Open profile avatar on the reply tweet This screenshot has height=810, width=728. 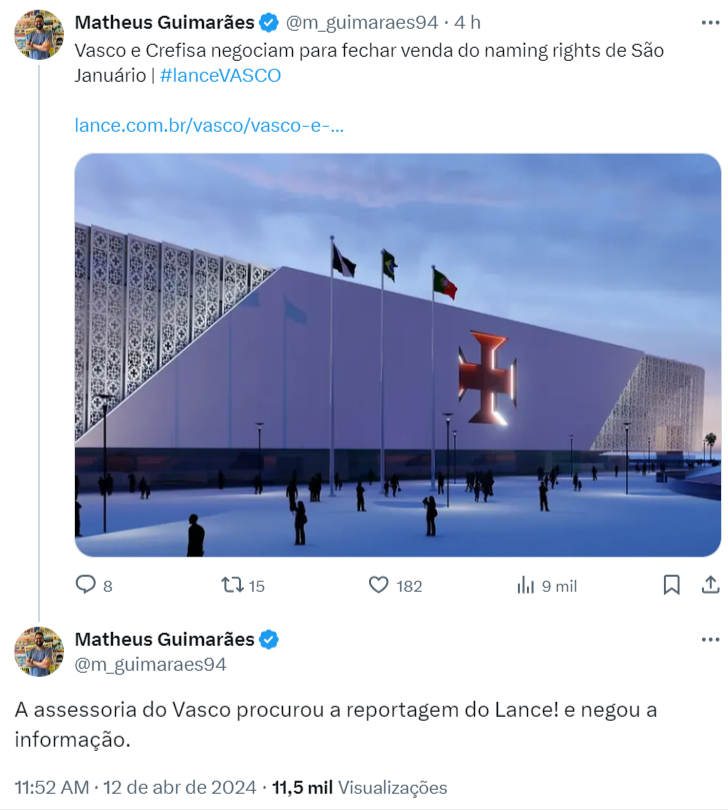39,651
